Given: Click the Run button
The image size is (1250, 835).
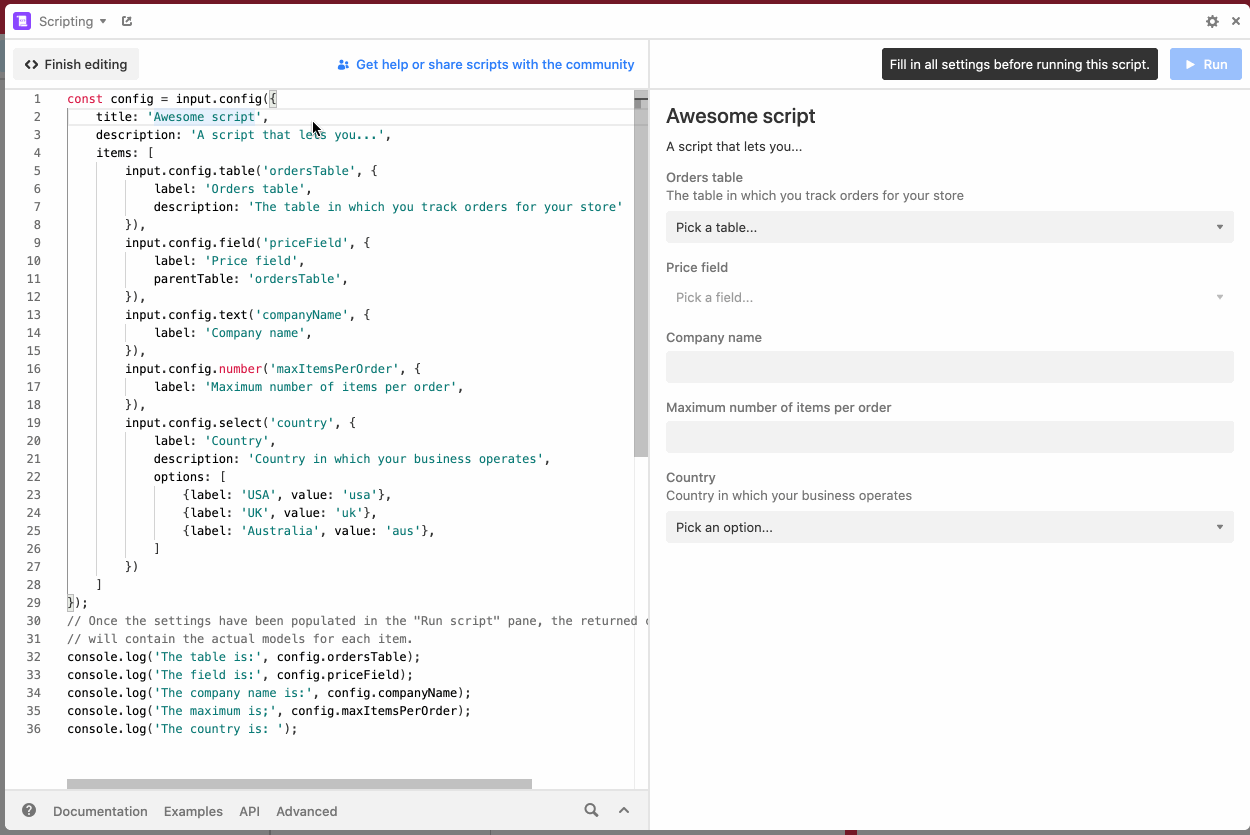Looking at the screenshot, I should click(x=1205, y=64).
